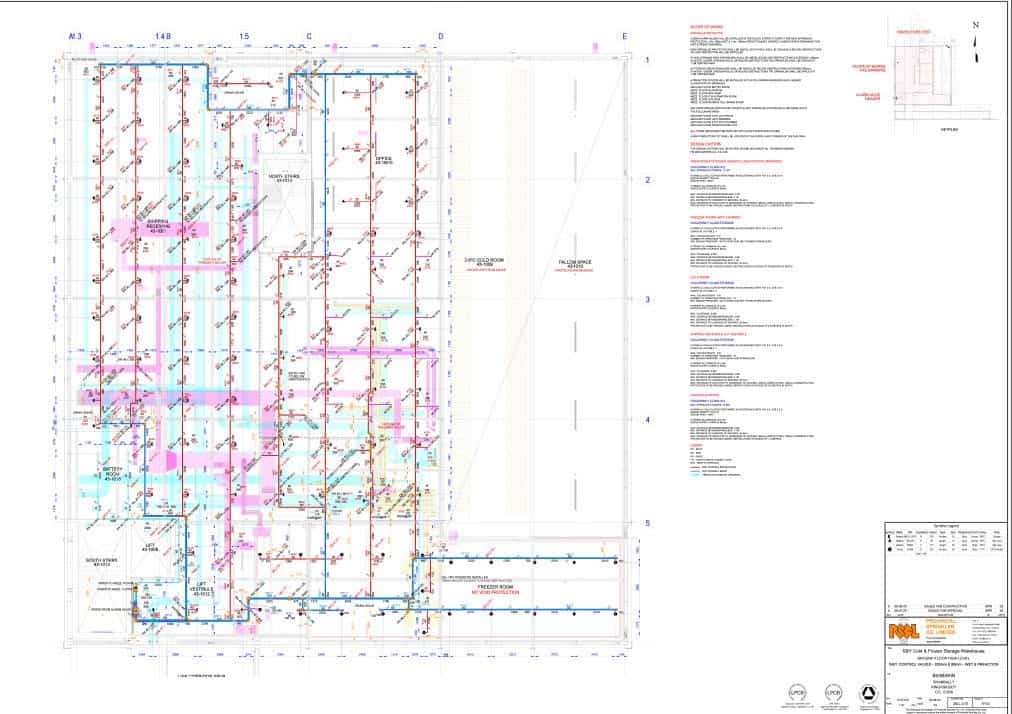Click the North Stairs room label
The image size is (1012, 714).
284,178
